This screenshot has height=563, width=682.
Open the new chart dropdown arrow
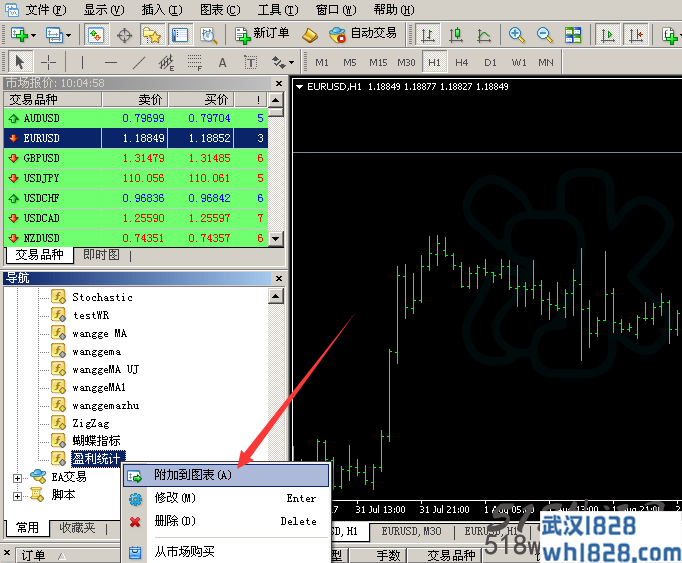(33, 35)
